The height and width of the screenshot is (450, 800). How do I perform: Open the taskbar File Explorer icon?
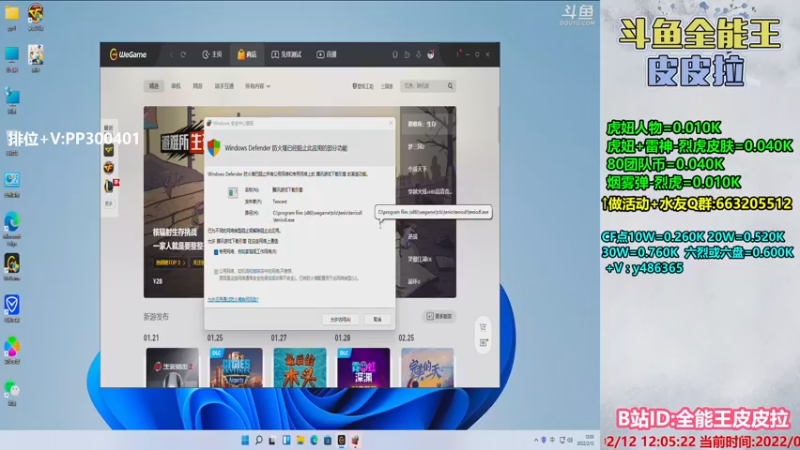coord(301,440)
